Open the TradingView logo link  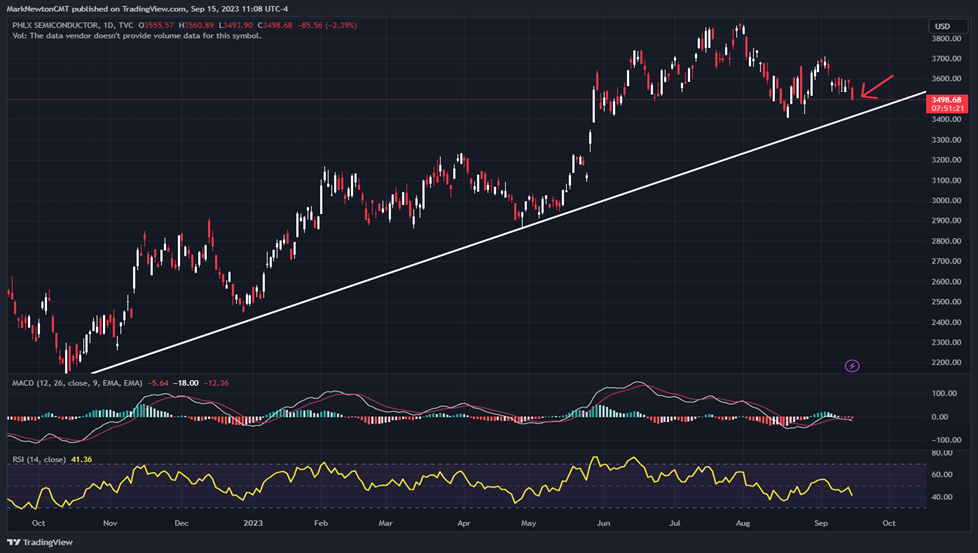(x=39, y=542)
